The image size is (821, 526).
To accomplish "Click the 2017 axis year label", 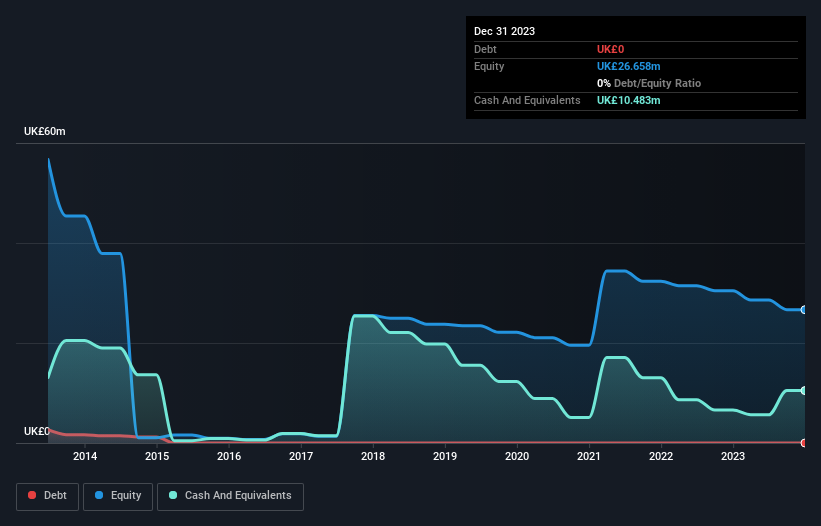I will tap(301, 456).
